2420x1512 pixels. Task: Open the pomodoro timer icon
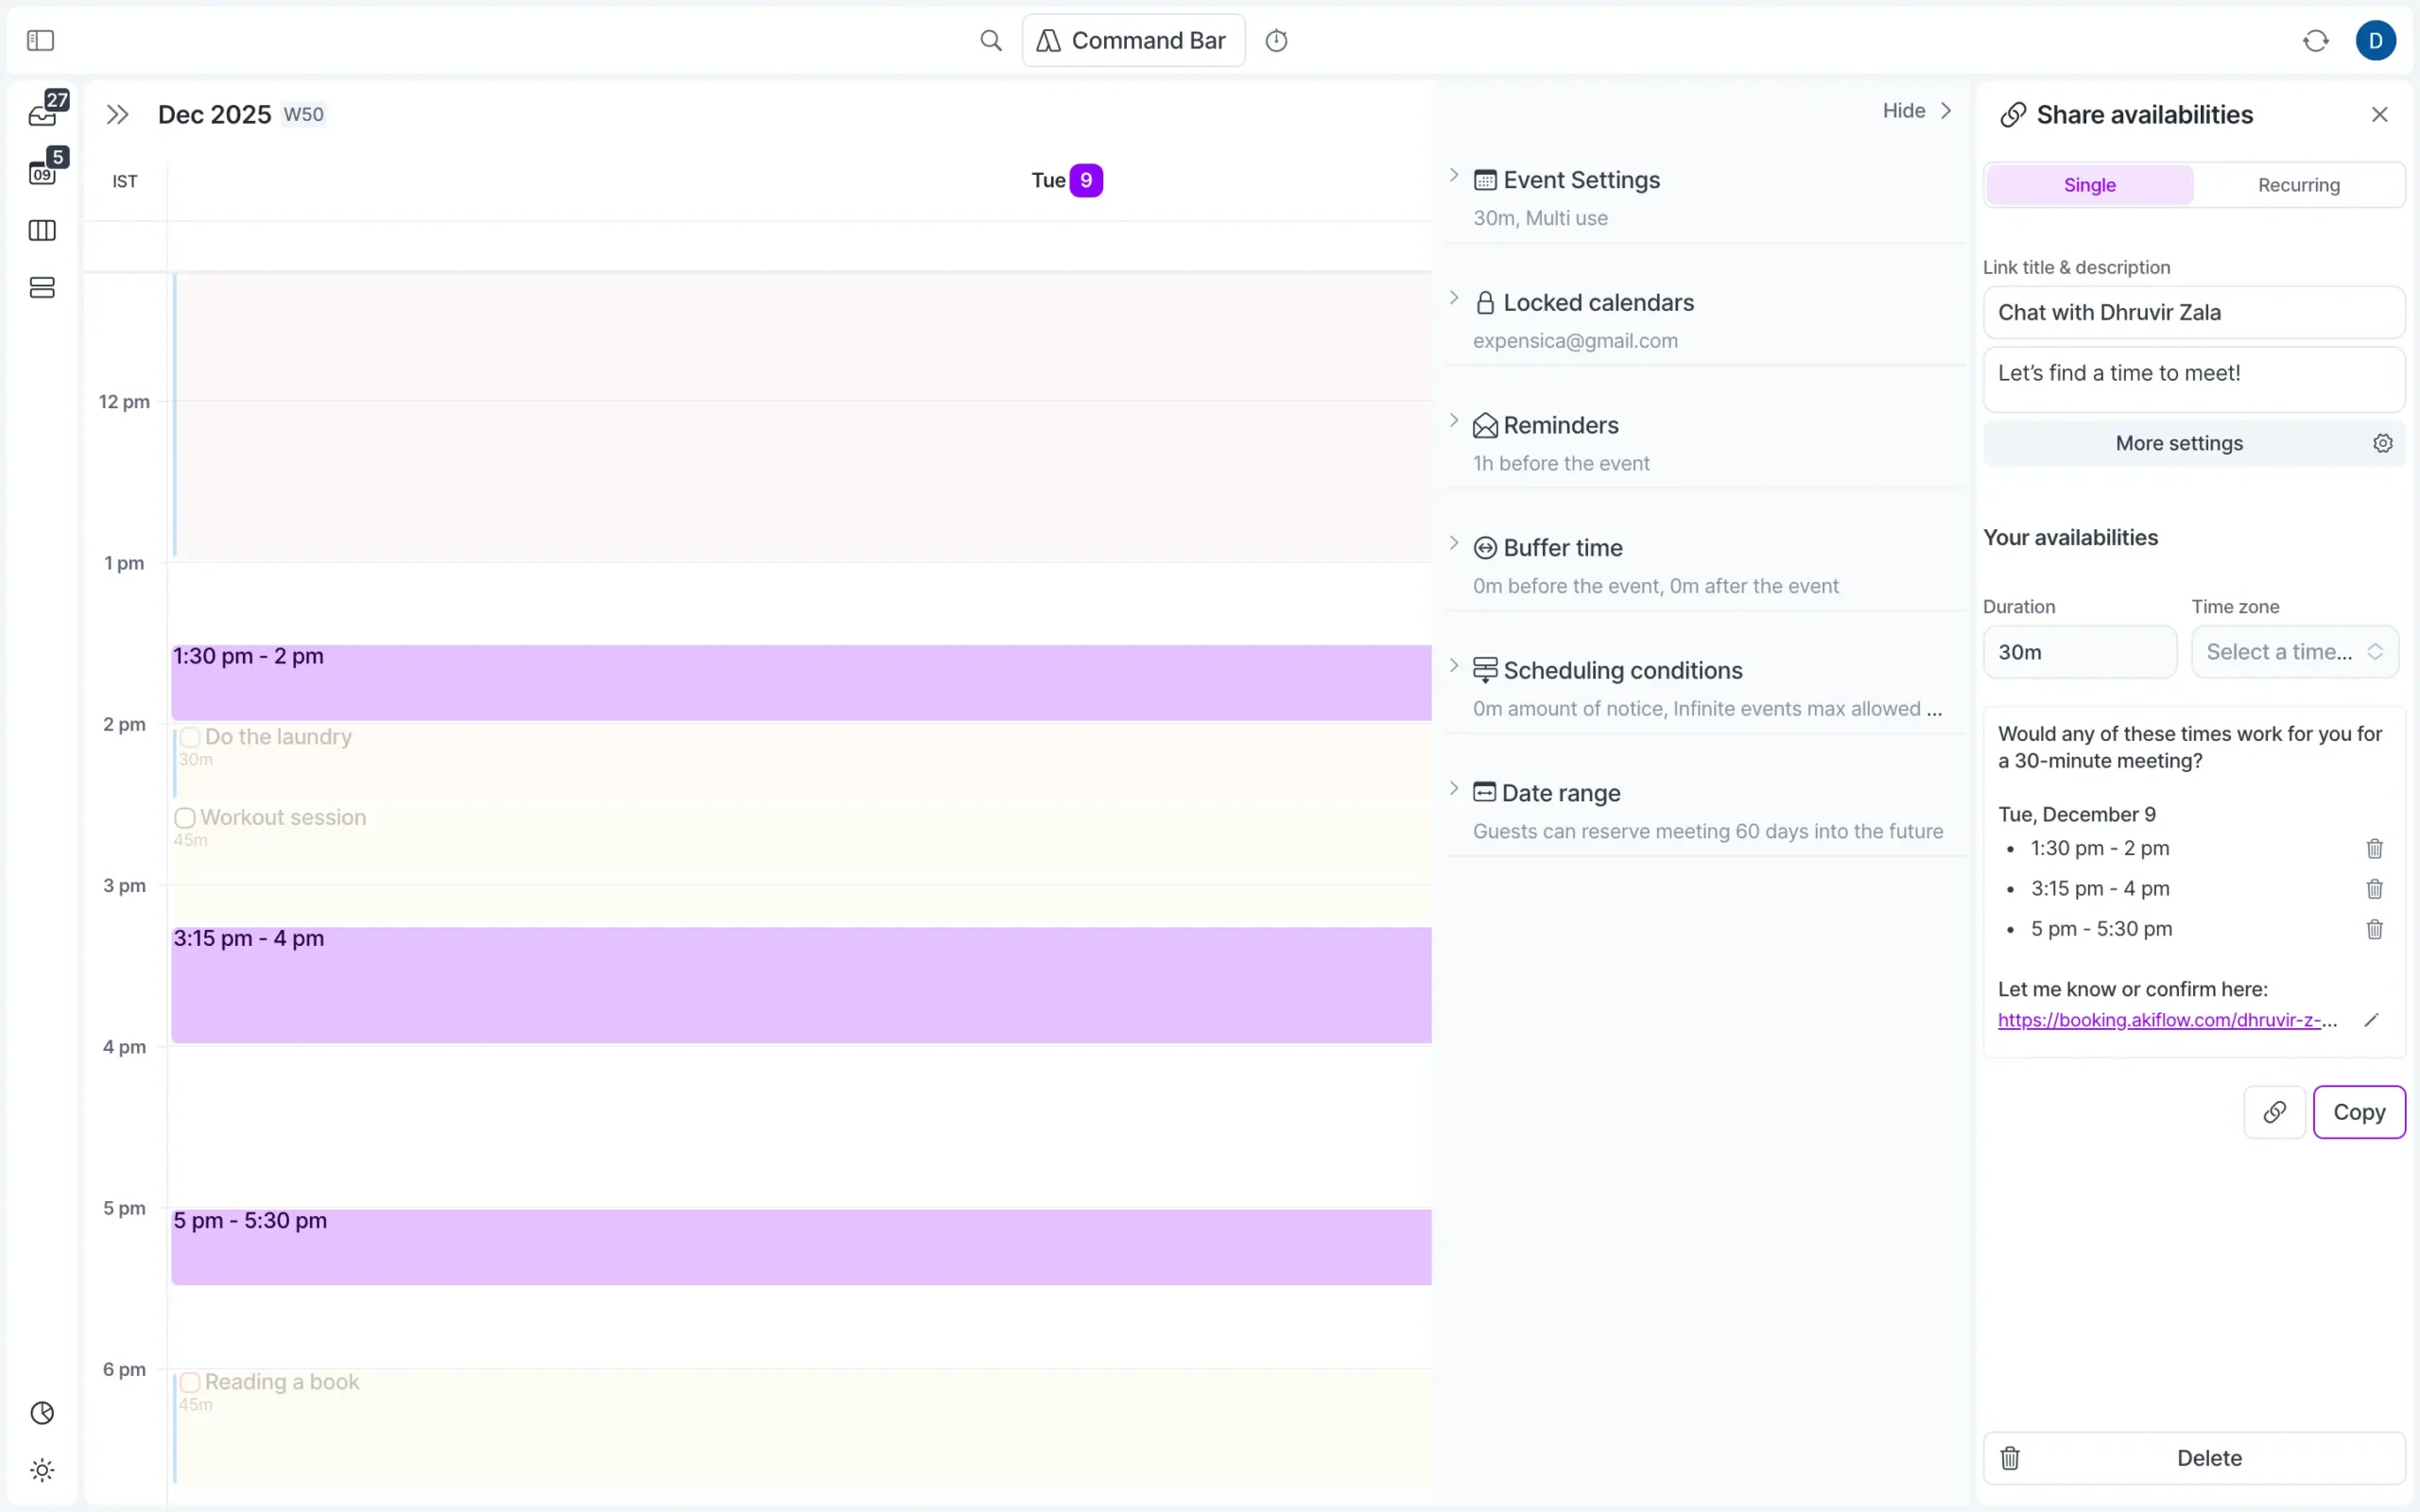point(1278,40)
